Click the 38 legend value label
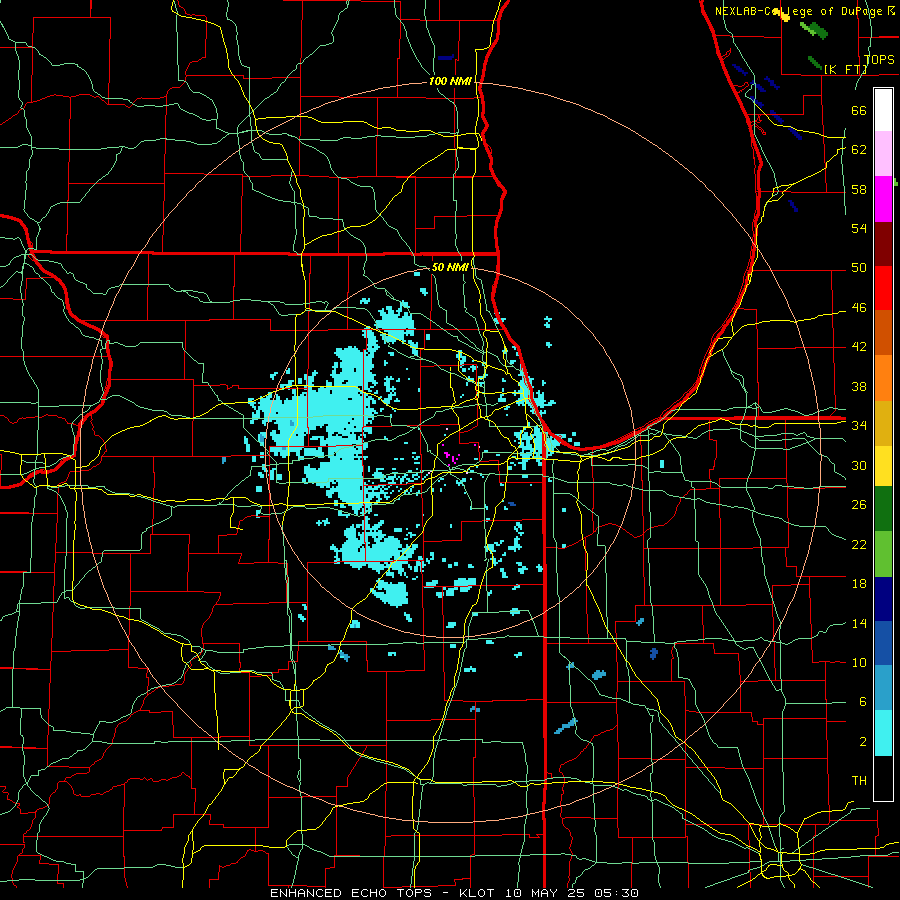The image size is (900, 900). pyautogui.click(x=859, y=386)
